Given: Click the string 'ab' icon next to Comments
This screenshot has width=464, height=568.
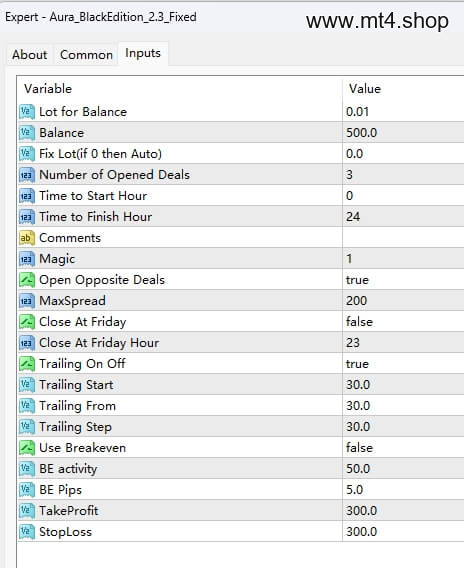Looking at the screenshot, I should pos(27,238).
